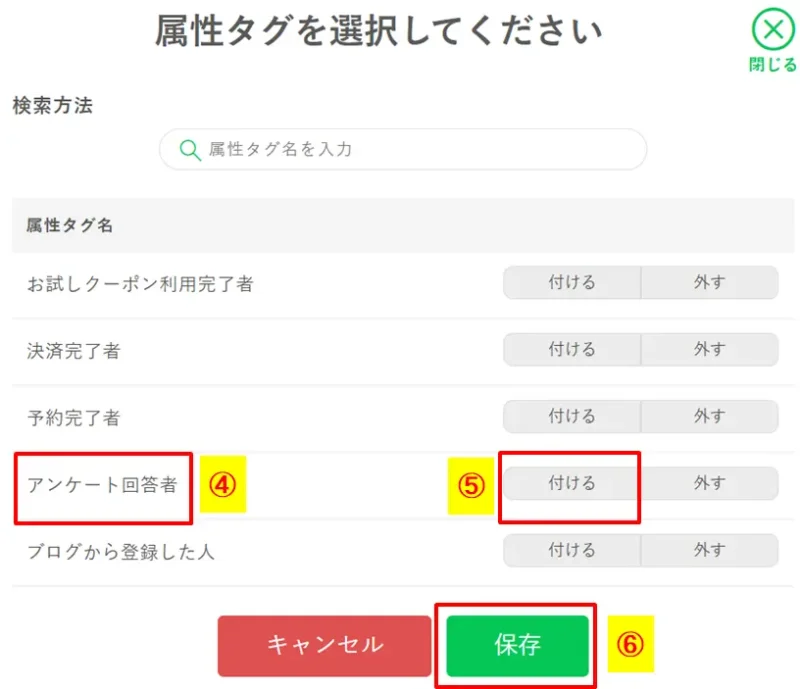This screenshot has height=689, width=800.
Task: Enable 付ける for 予約完了者 tag
Action: pyautogui.click(x=570, y=416)
